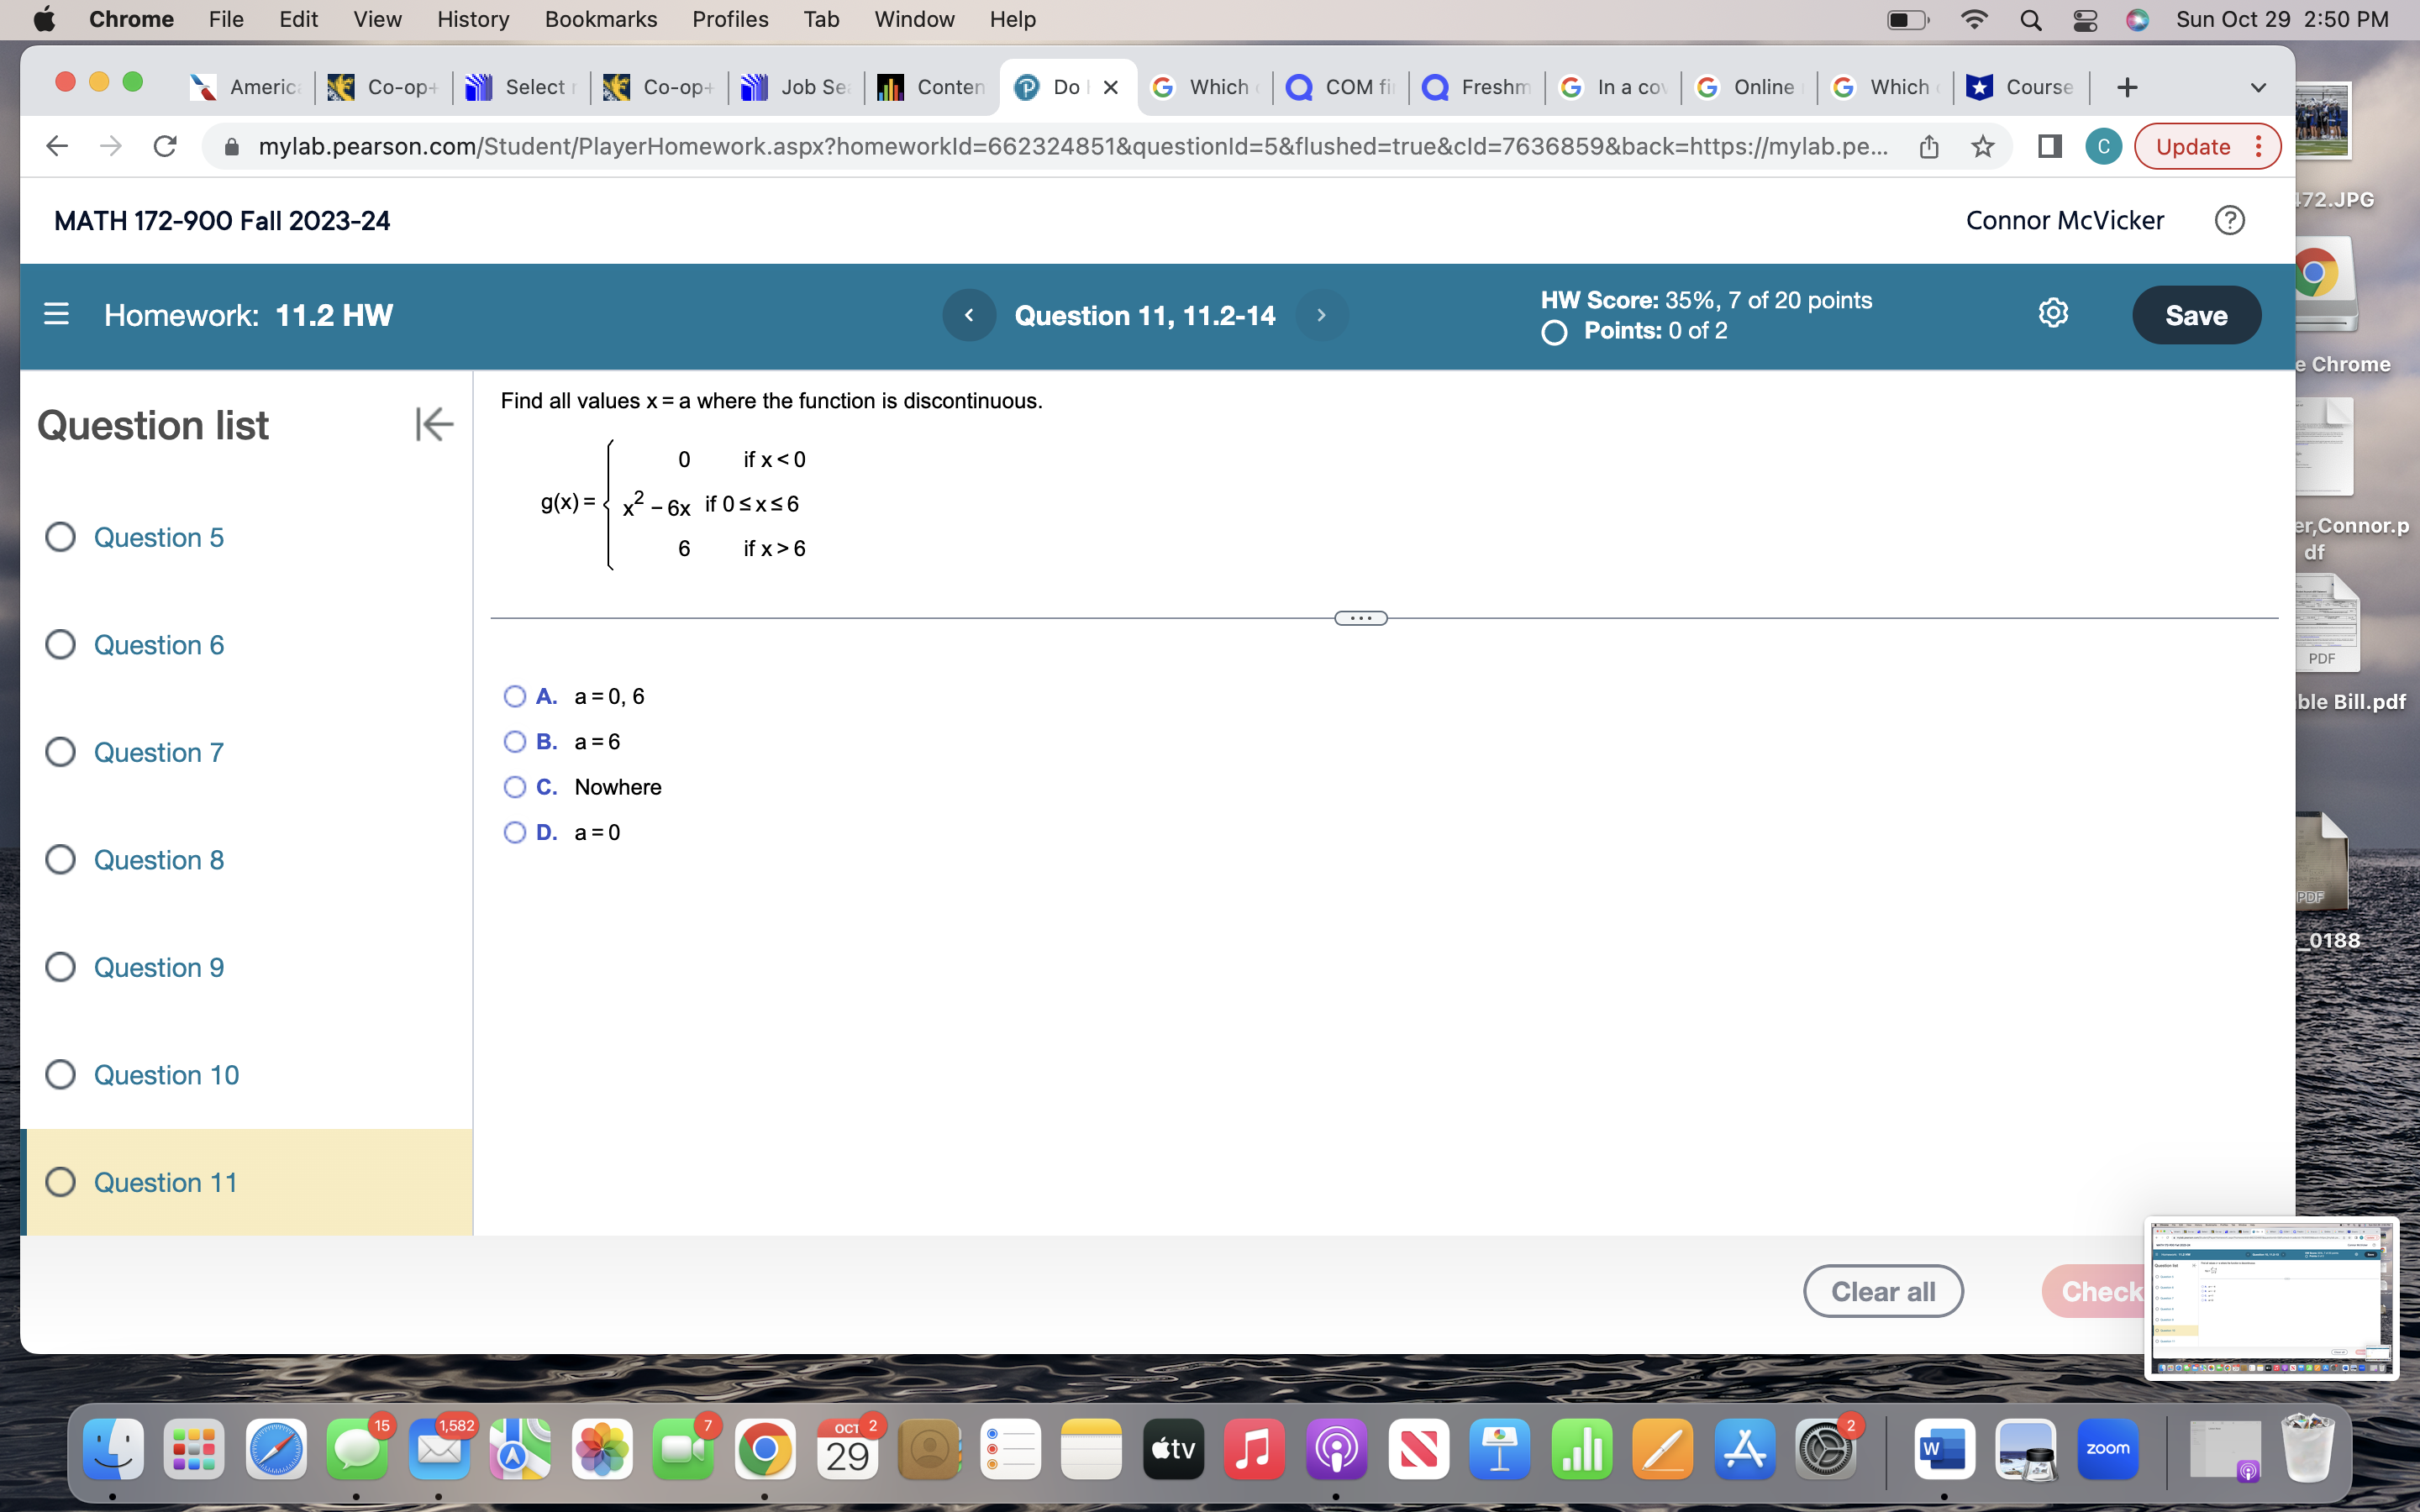Click the Save button
This screenshot has height=1512, width=2420.
tap(2196, 315)
